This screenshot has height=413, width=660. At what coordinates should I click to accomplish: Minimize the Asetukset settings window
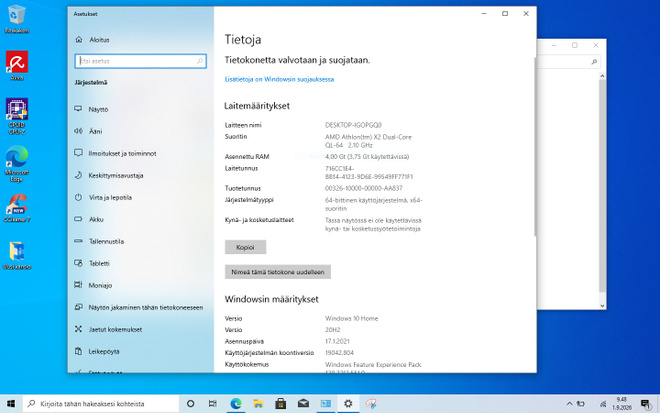pyautogui.click(x=484, y=13)
